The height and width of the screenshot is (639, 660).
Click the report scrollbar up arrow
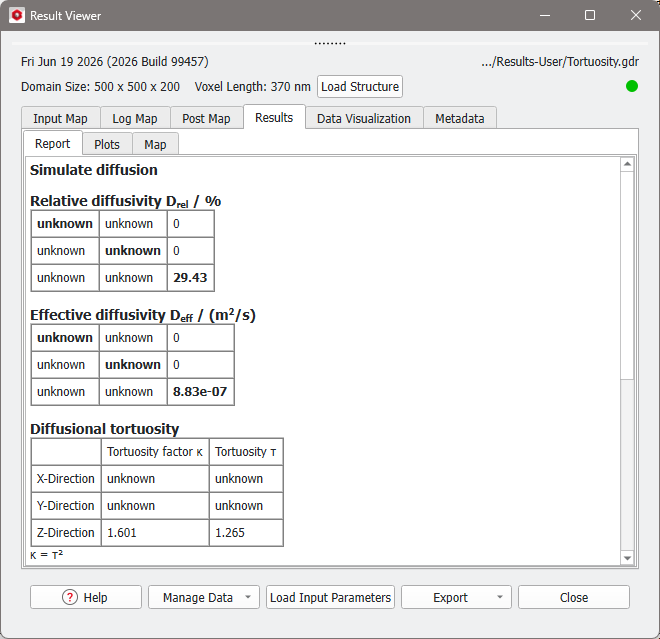(627, 164)
